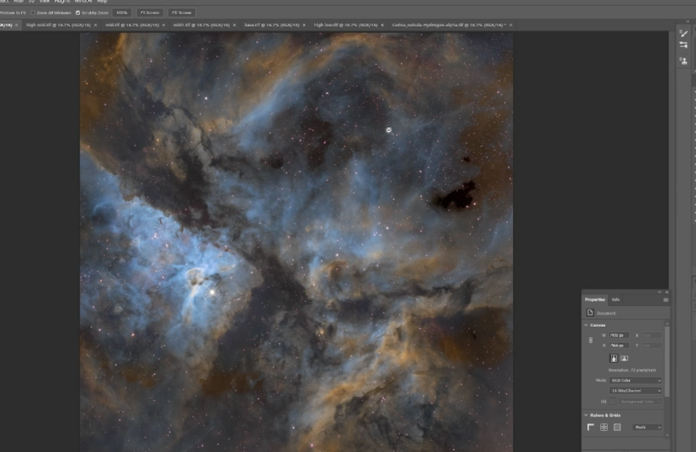Open the Fill Background Color dropdown
This screenshot has height=452, width=696.
pyautogui.click(x=639, y=401)
